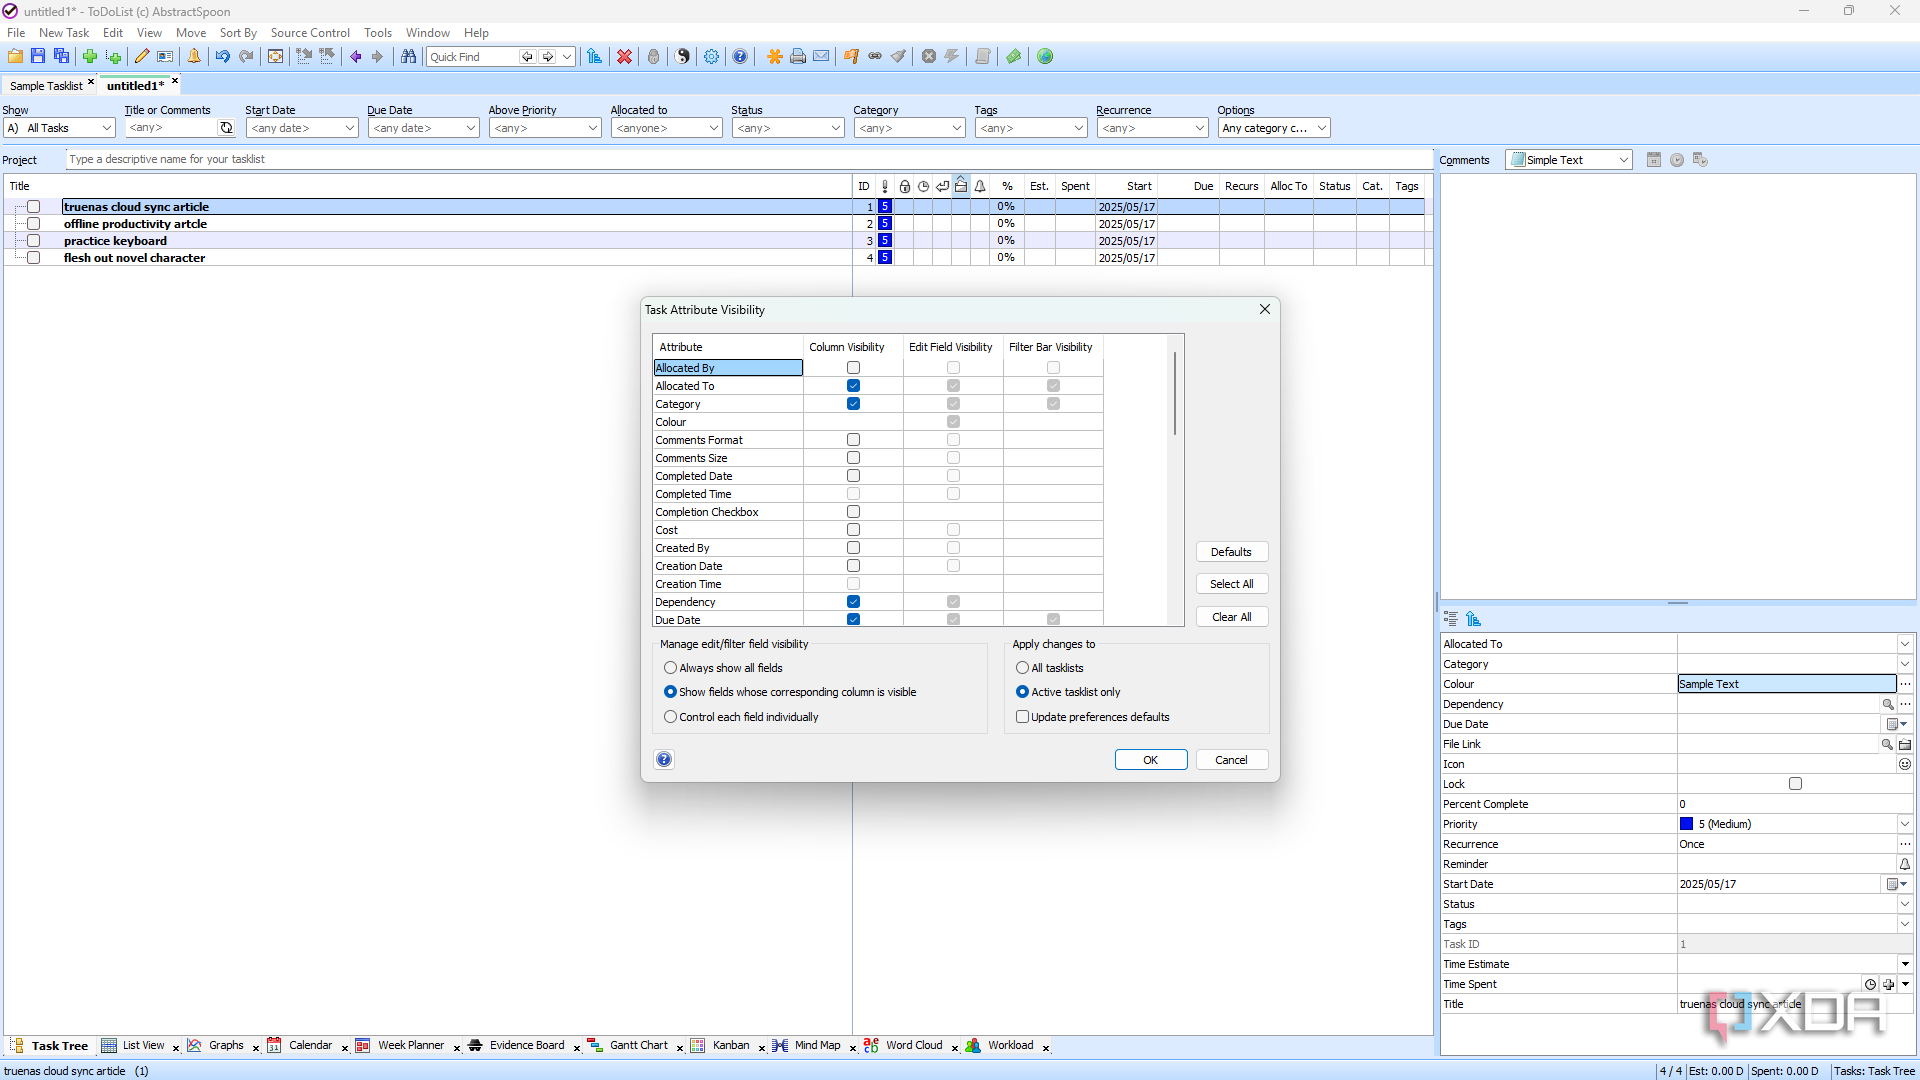Click the yin-yang icon in toolbar

pyautogui.click(x=682, y=57)
